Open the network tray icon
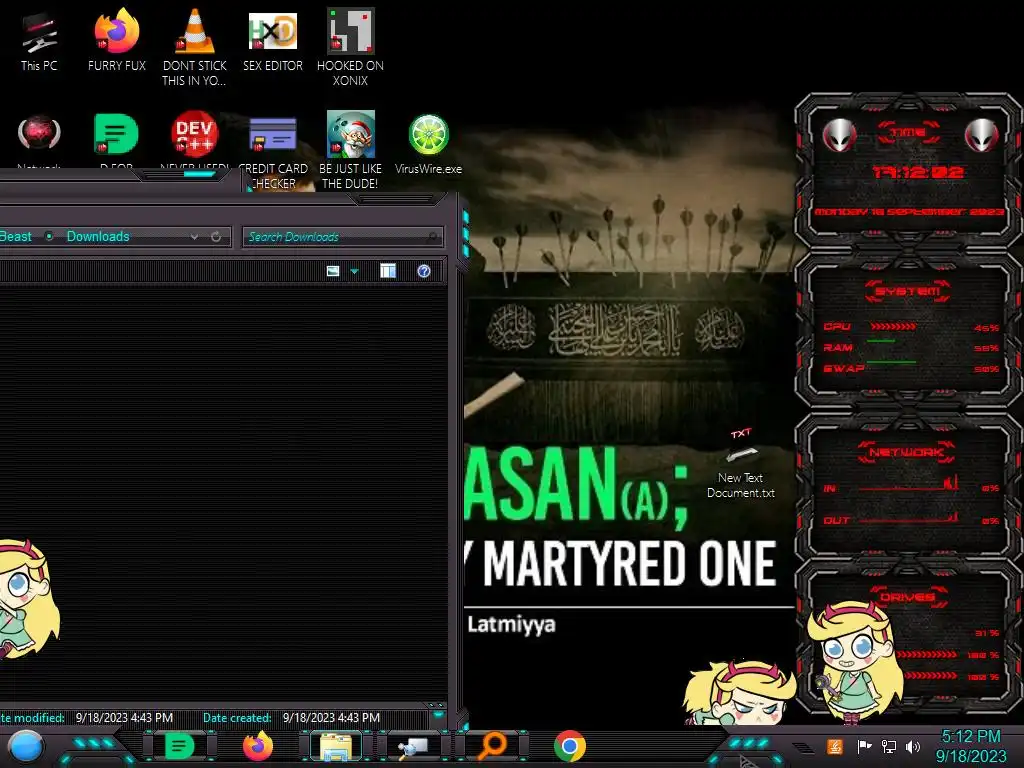This screenshot has width=1024, height=768. tap(888, 746)
